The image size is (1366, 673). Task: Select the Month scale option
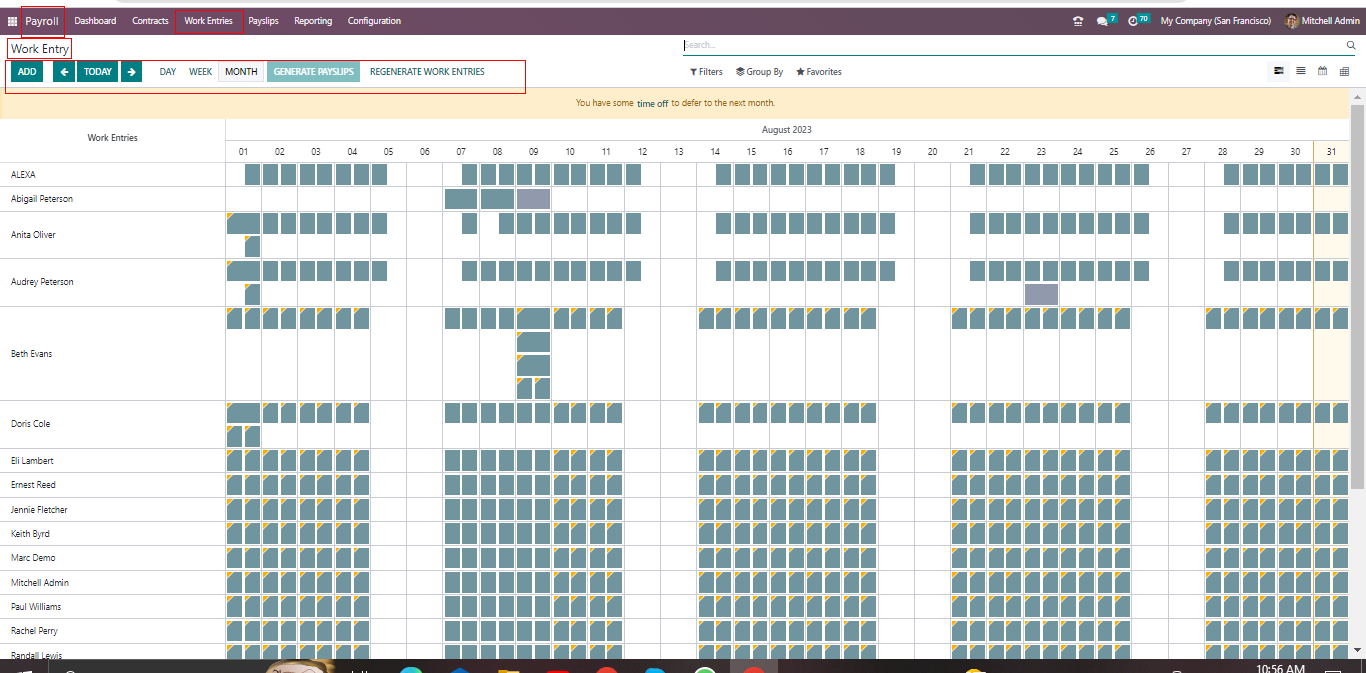coord(241,72)
